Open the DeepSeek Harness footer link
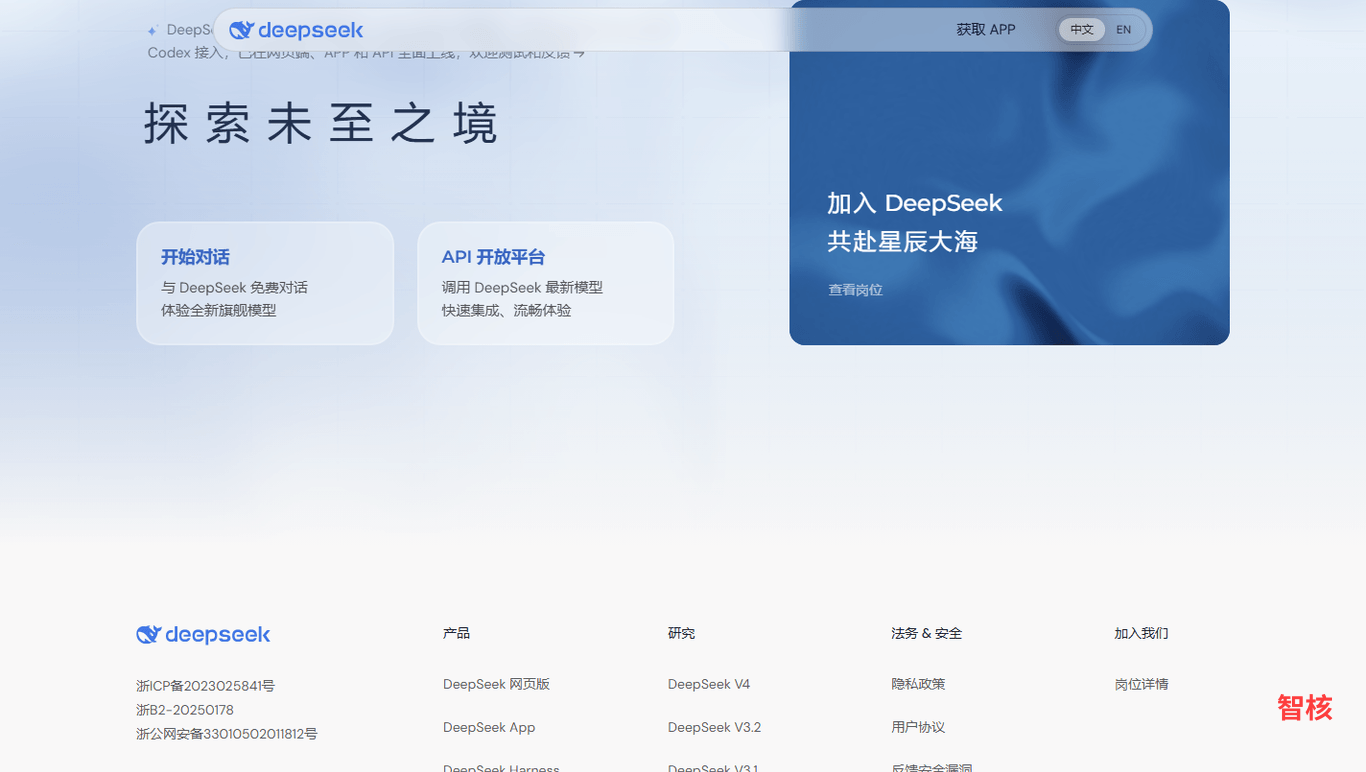The height and width of the screenshot is (772, 1366). (501, 767)
